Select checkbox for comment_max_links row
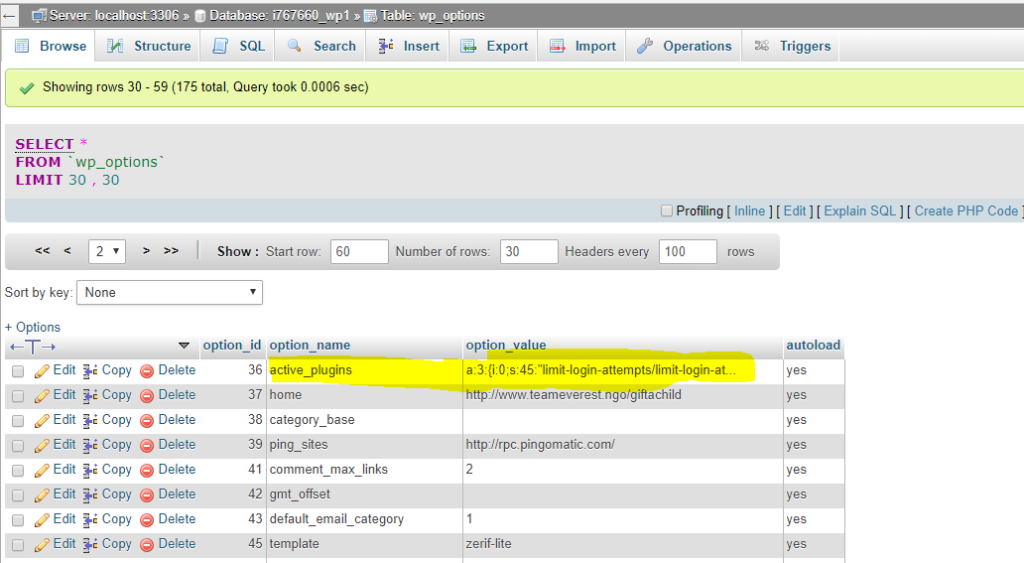 [x=18, y=470]
